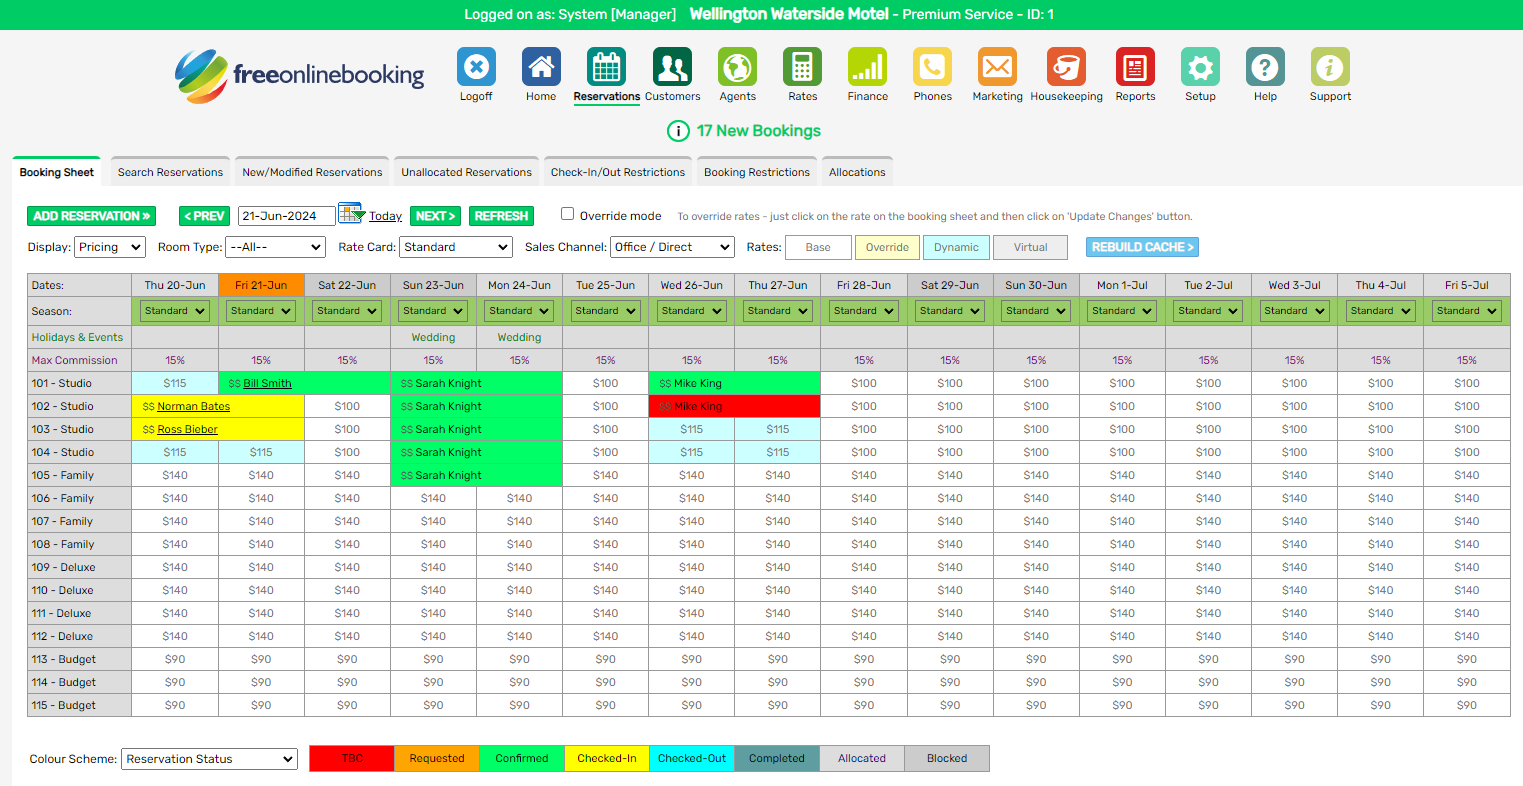Viewport: 1523px width, 786px height.
Task: Switch to Booking Restrictions tab
Action: [757, 172]
